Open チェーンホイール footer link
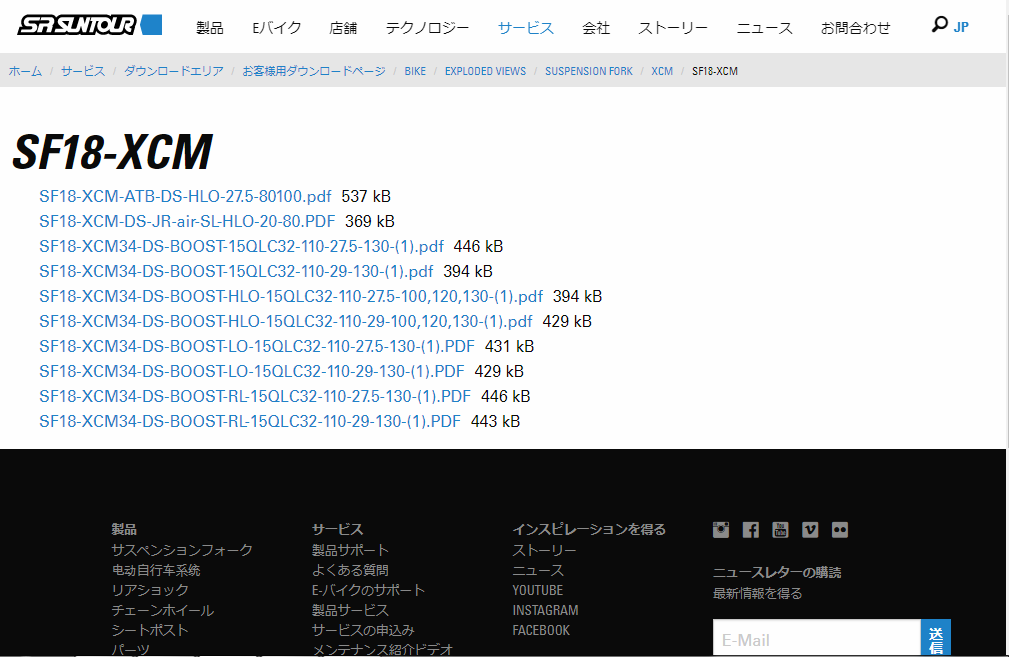 pos(163,610)
